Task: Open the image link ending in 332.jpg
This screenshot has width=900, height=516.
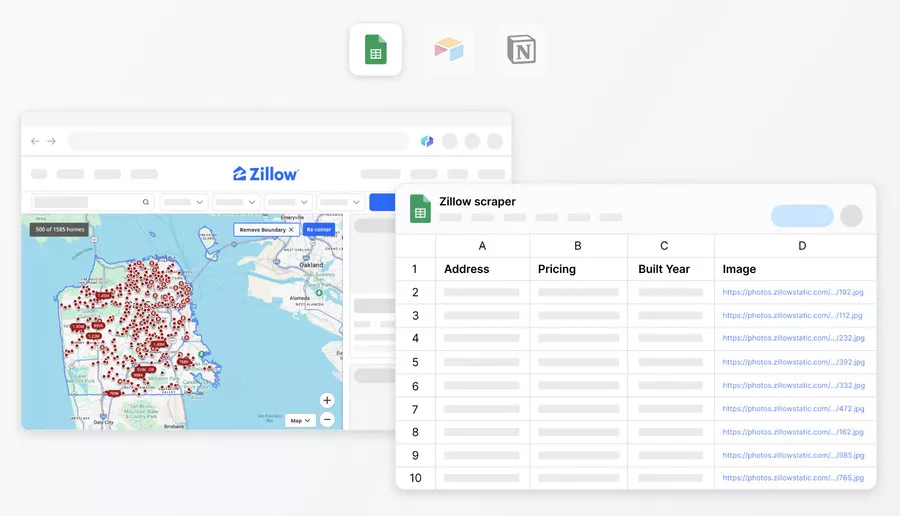Action: coord(793,386)
